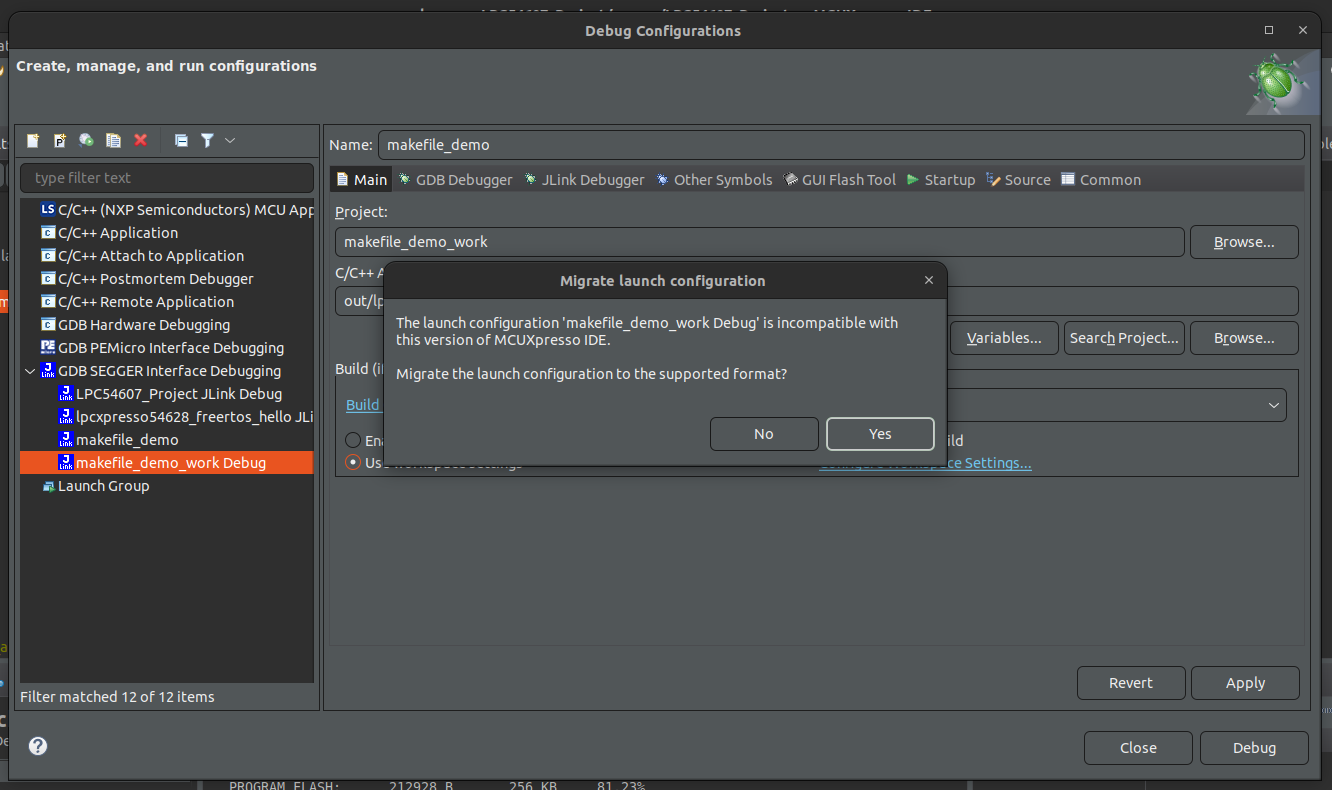Create a new launch configuration

tap(33, 141)
